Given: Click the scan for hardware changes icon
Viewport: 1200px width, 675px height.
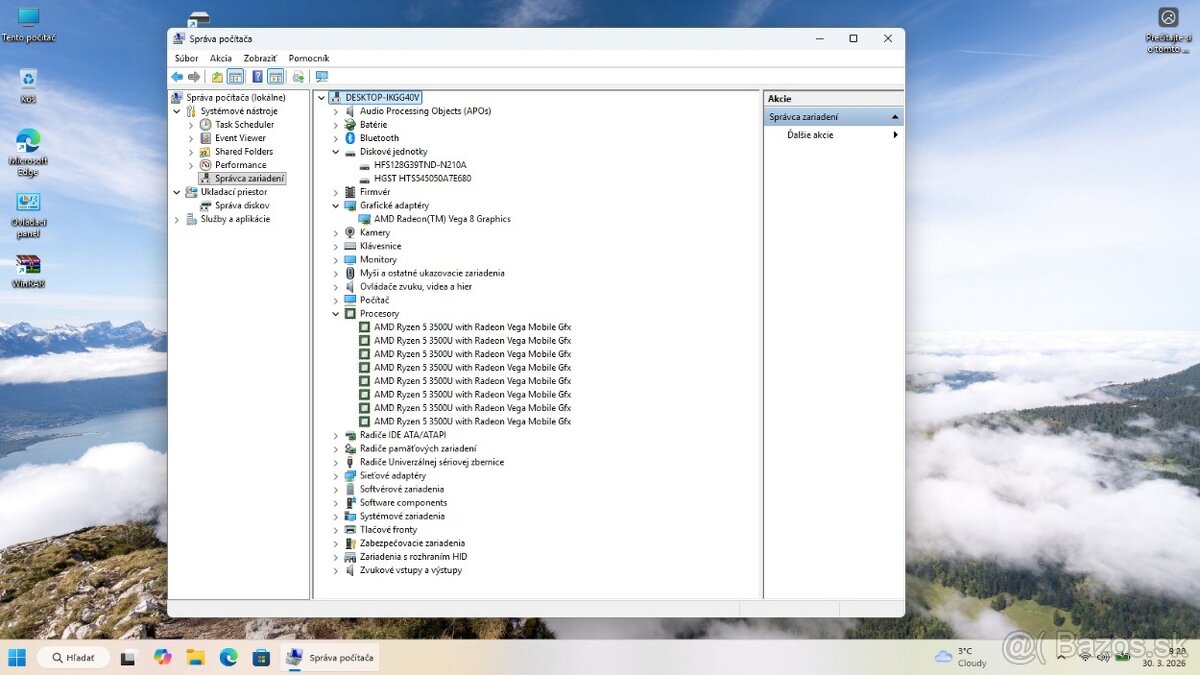Looking at the screenshot, I should coord(298,76).
